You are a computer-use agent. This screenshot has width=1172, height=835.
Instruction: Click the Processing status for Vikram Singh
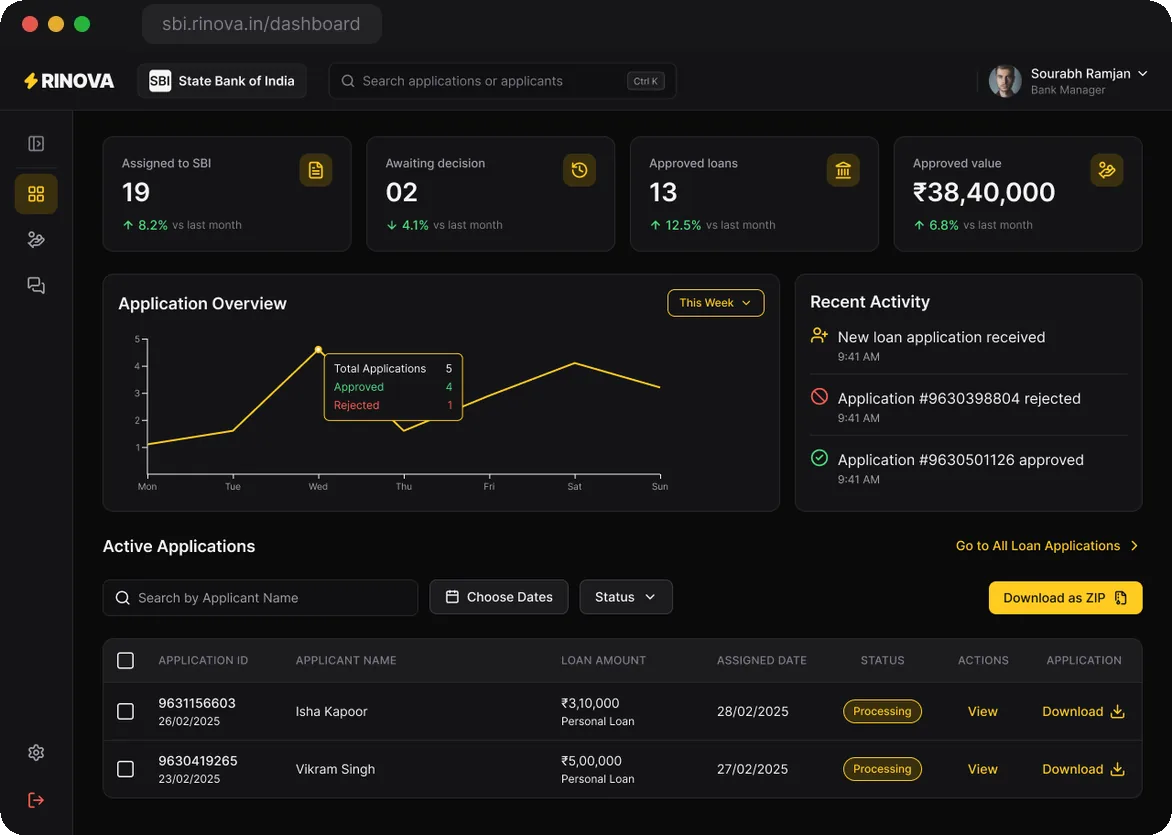click(882, 769)
